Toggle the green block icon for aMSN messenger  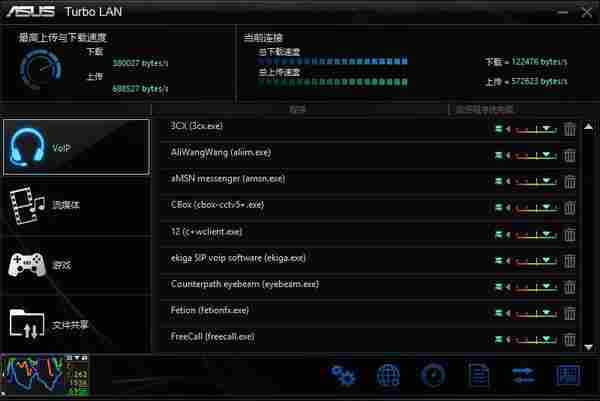point(498,181)
